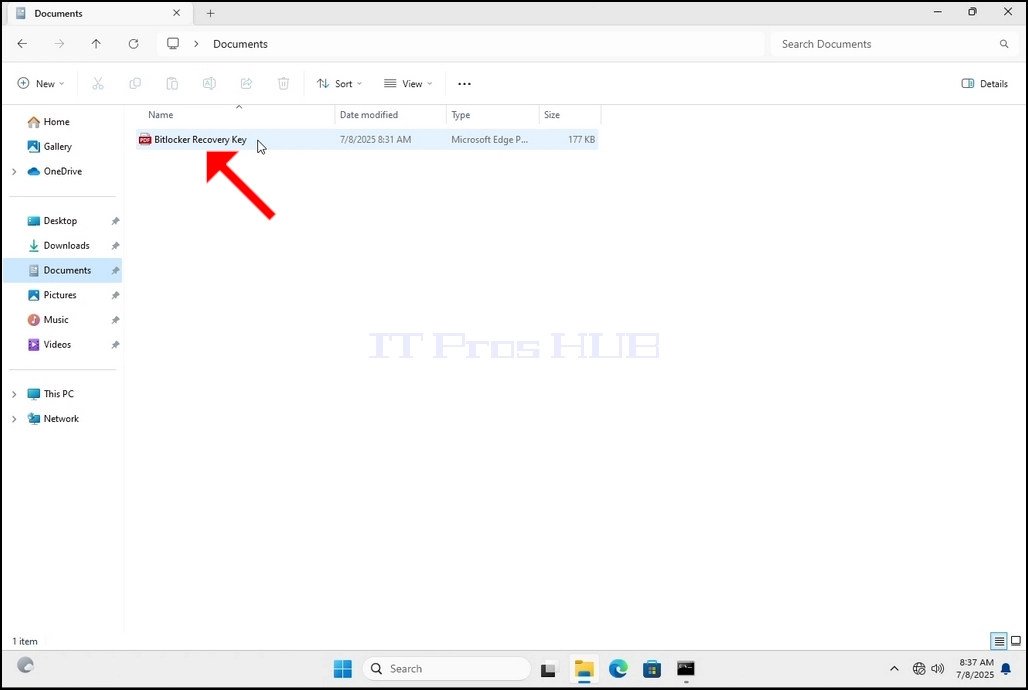
Task: Click the Microsoft Edge P... type cell
Action: 490,140
